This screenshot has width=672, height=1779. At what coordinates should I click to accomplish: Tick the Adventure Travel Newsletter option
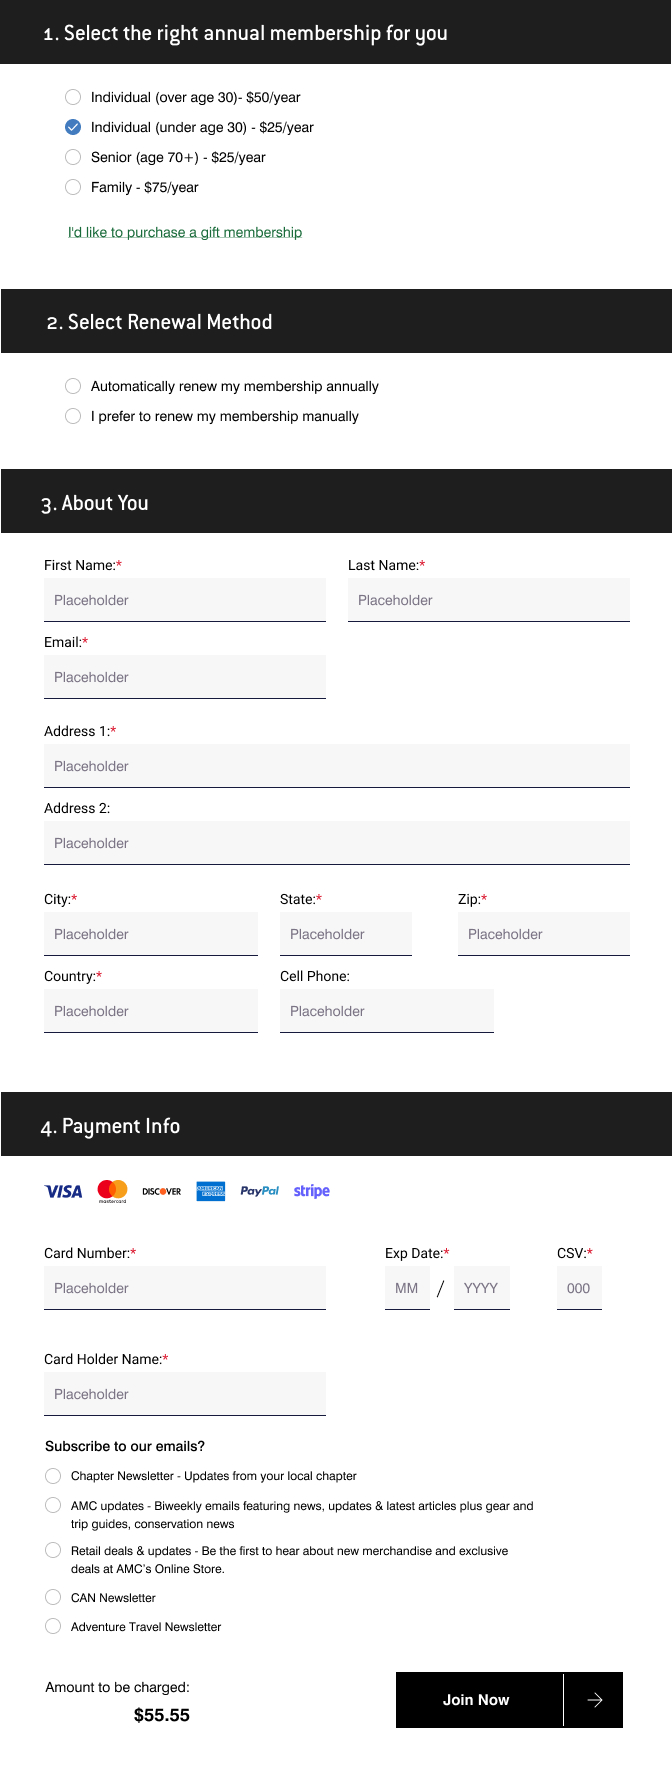(x=53, y=1626)
